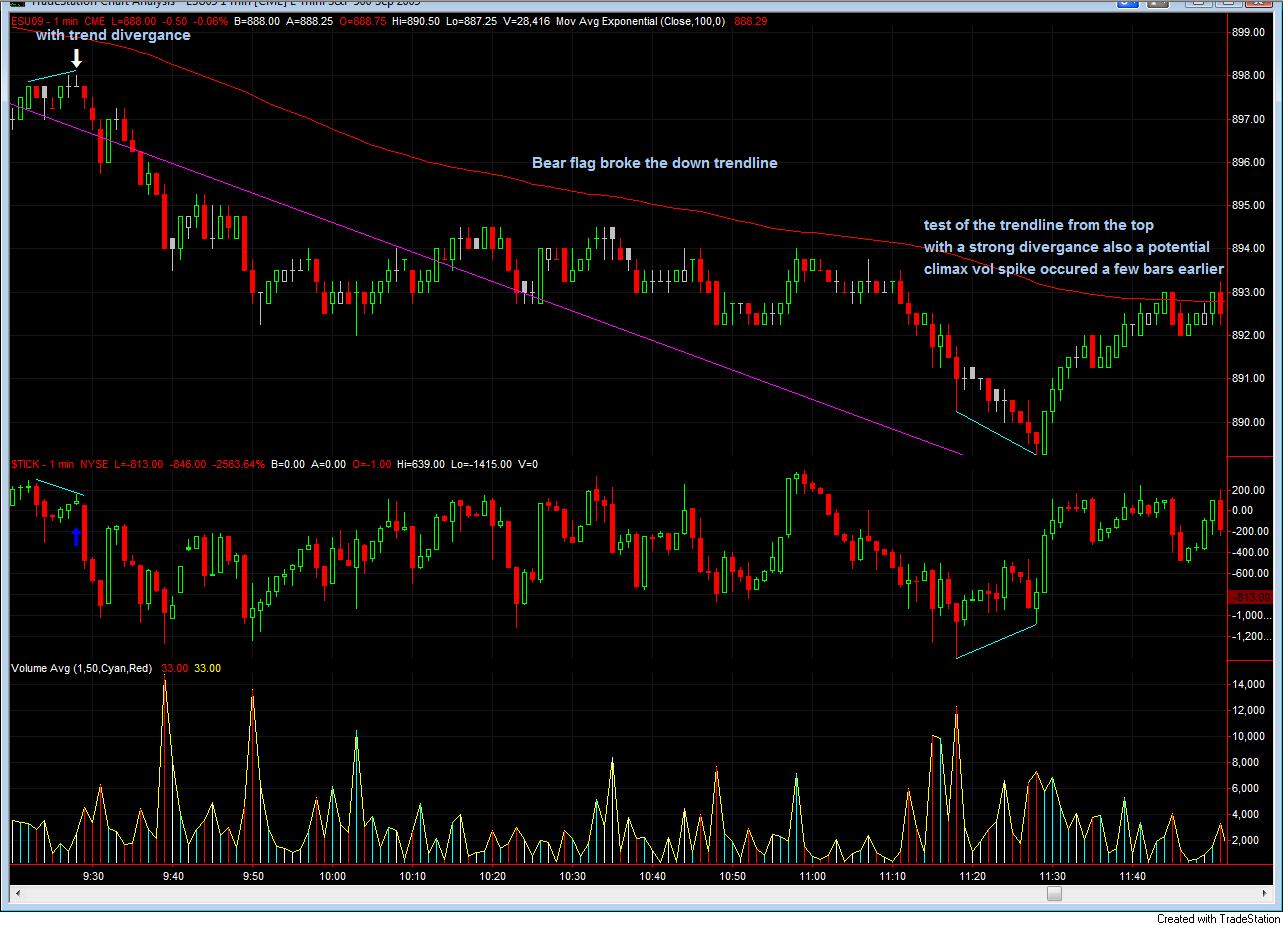
Task: Click the 10:00 time axis label
Action: pos(333,876)
